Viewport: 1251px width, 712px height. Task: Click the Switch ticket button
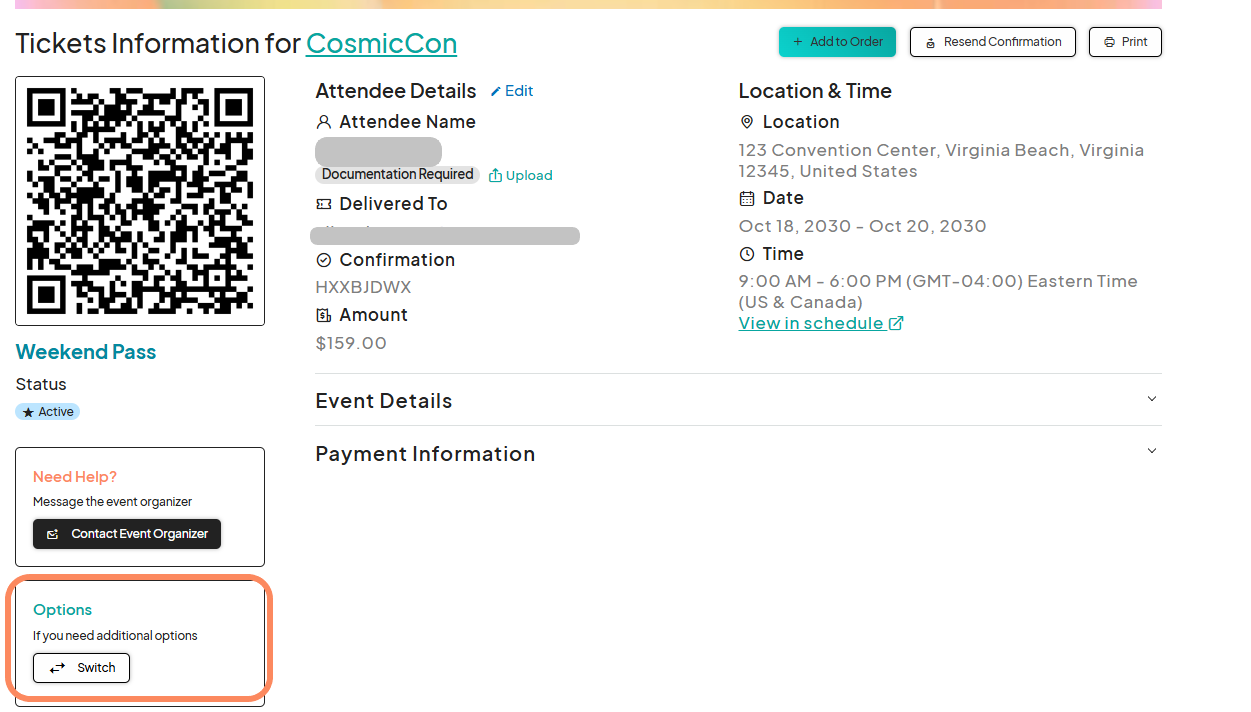click(81, 668)
